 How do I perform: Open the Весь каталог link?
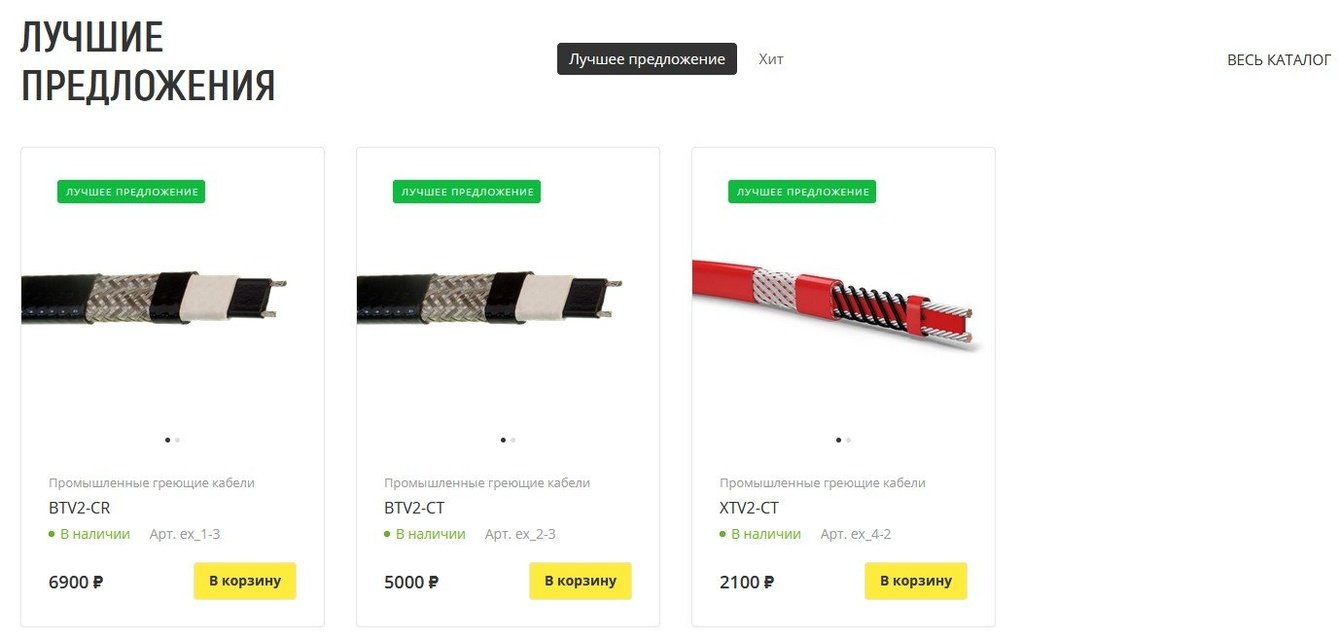tap(1279, 60)
